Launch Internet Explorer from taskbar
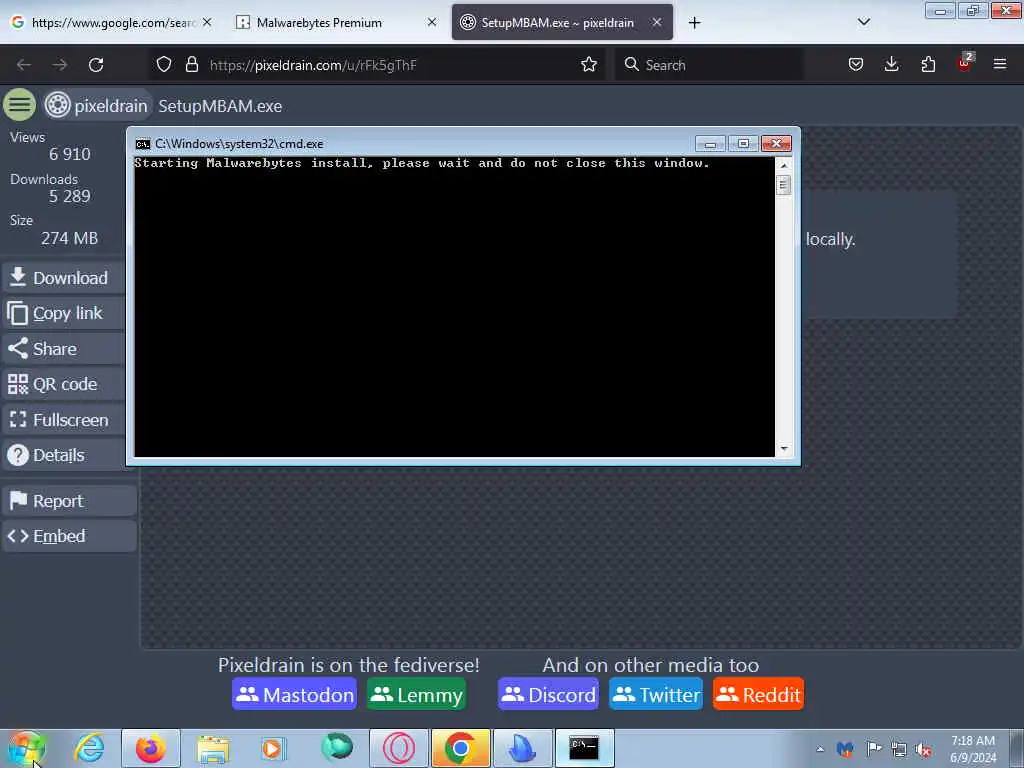1024x768 pixels. tap(89, 748)
